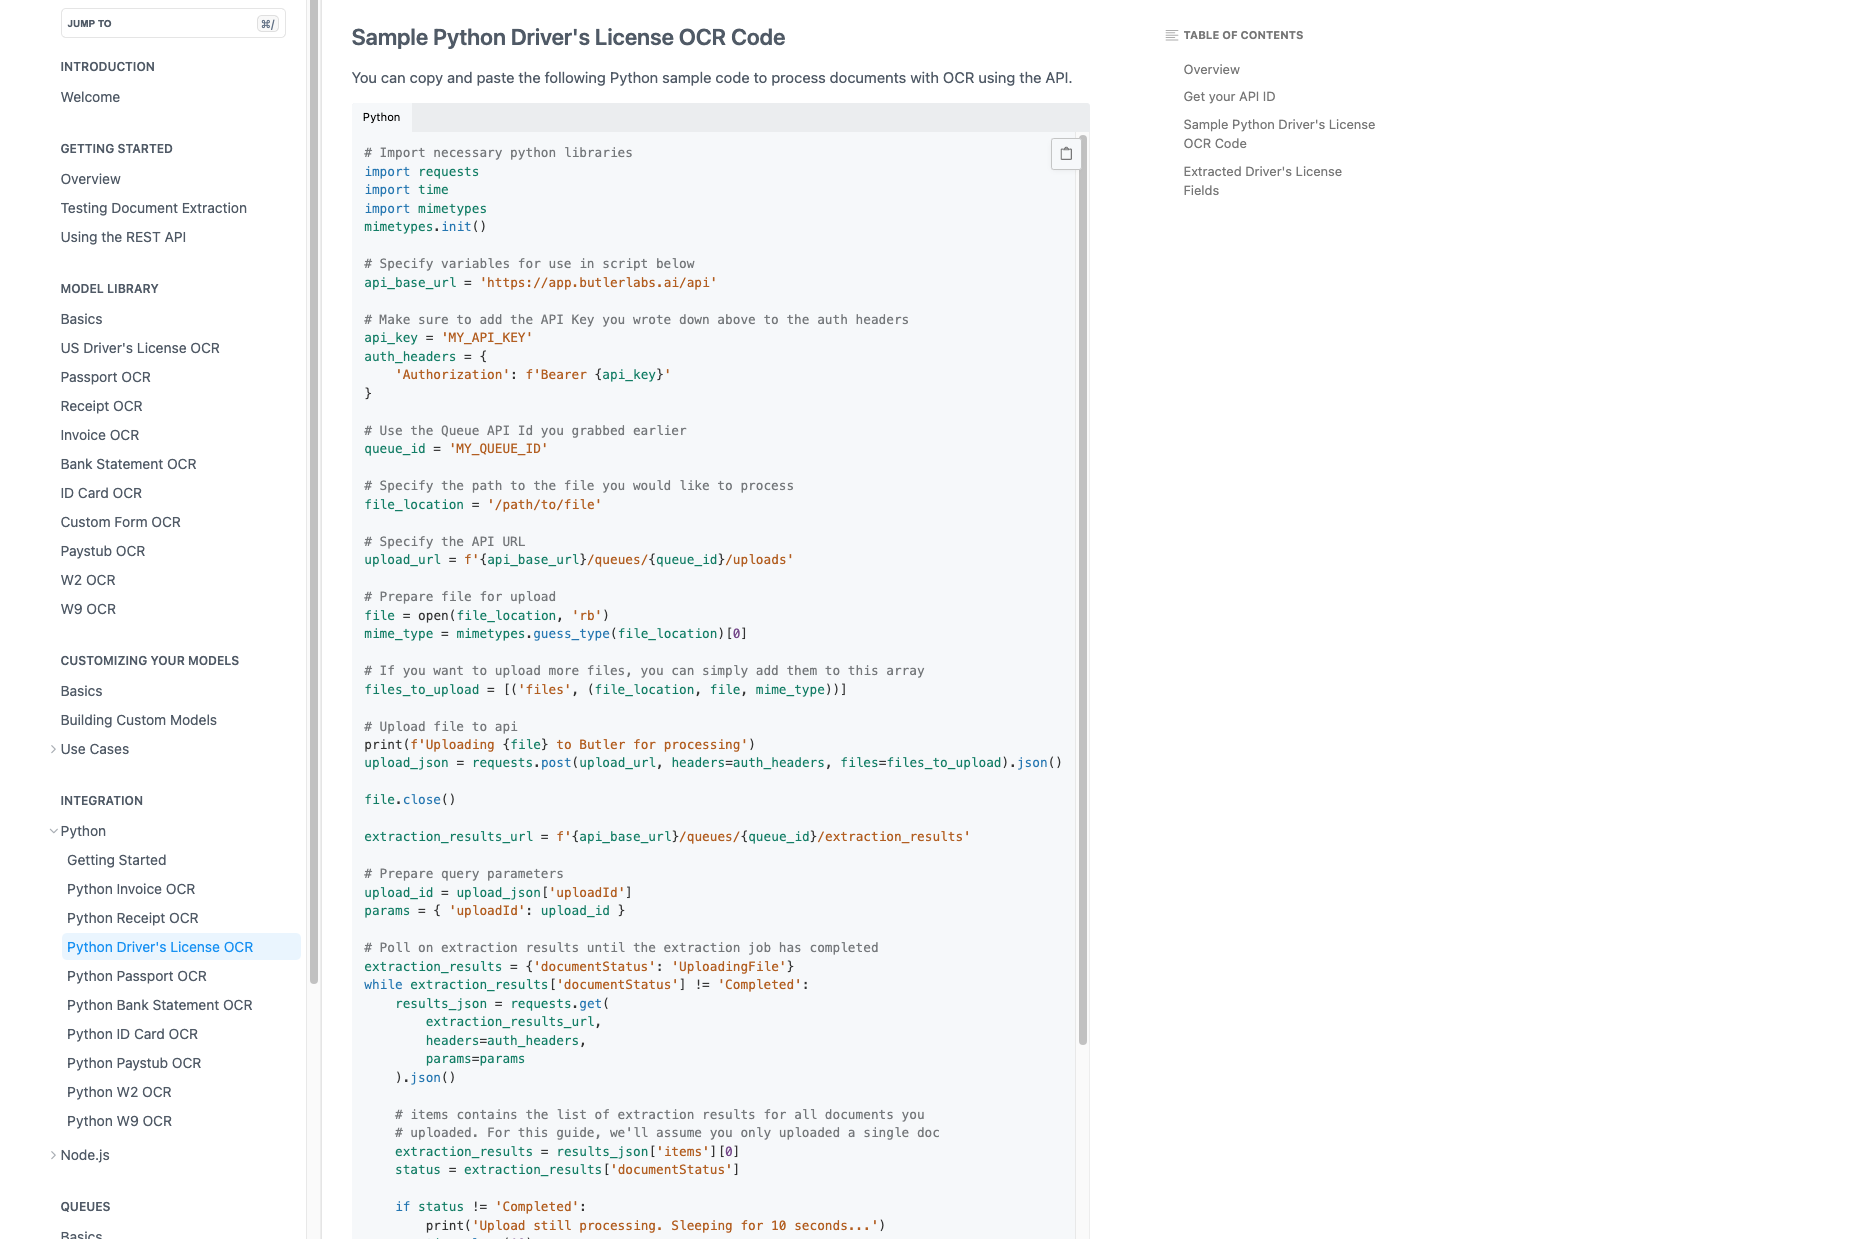
Task: Open Python Invoice OCR page
Action: [x=131, y=889]
